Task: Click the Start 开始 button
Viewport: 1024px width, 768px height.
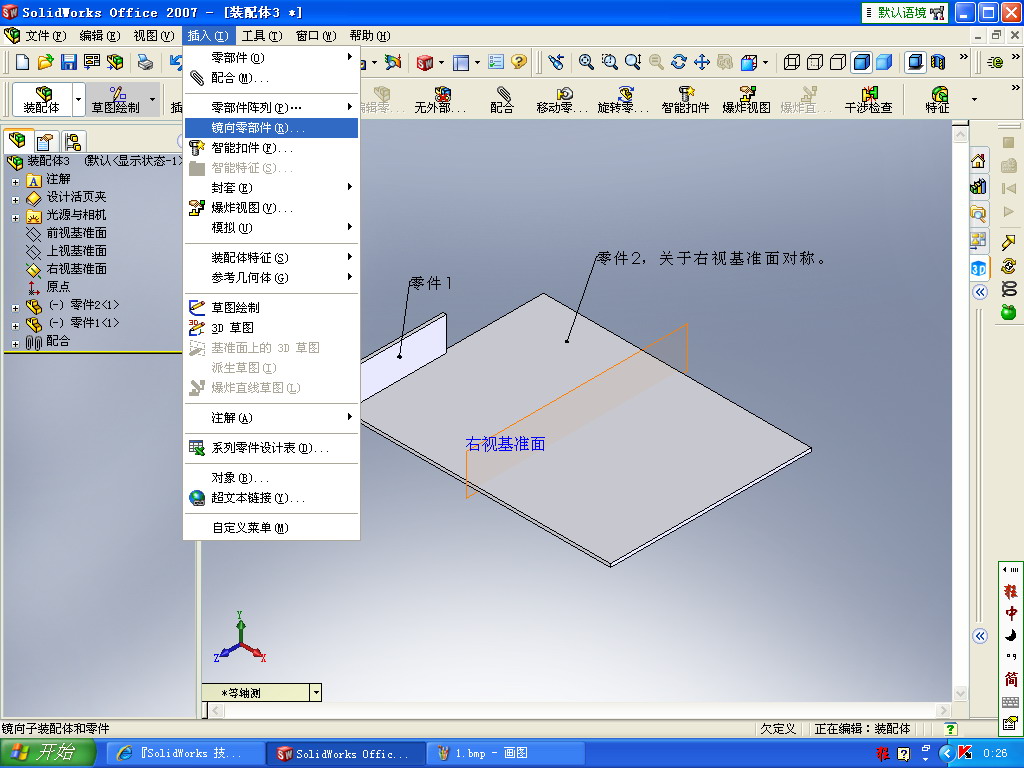Action: click(x=48, y=753)
